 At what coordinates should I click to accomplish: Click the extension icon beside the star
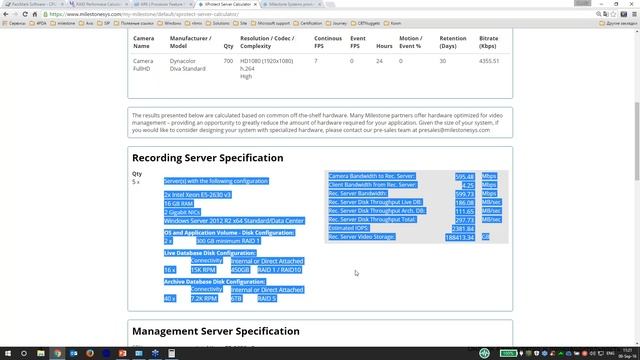(x=624, y=14)
